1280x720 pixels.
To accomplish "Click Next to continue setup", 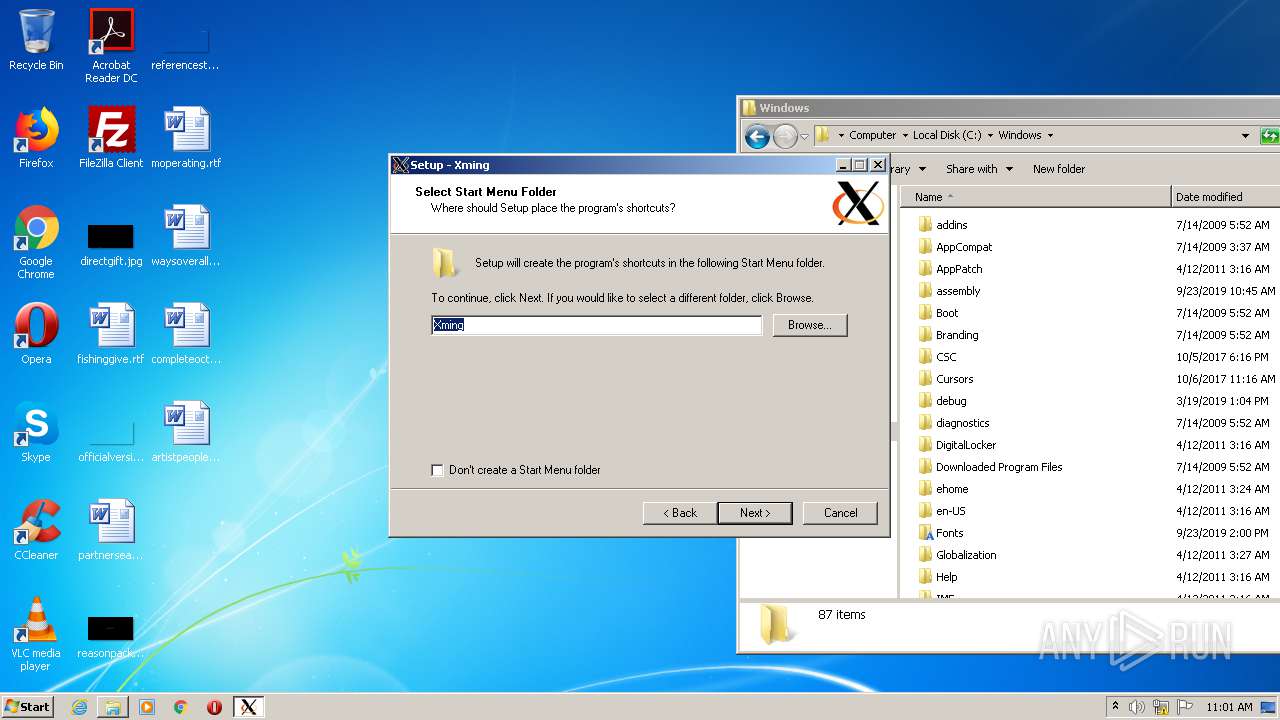I will coord(755,513).
